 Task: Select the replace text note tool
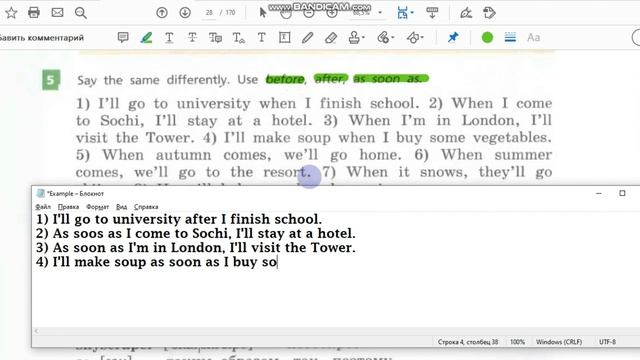click(215, 38)
